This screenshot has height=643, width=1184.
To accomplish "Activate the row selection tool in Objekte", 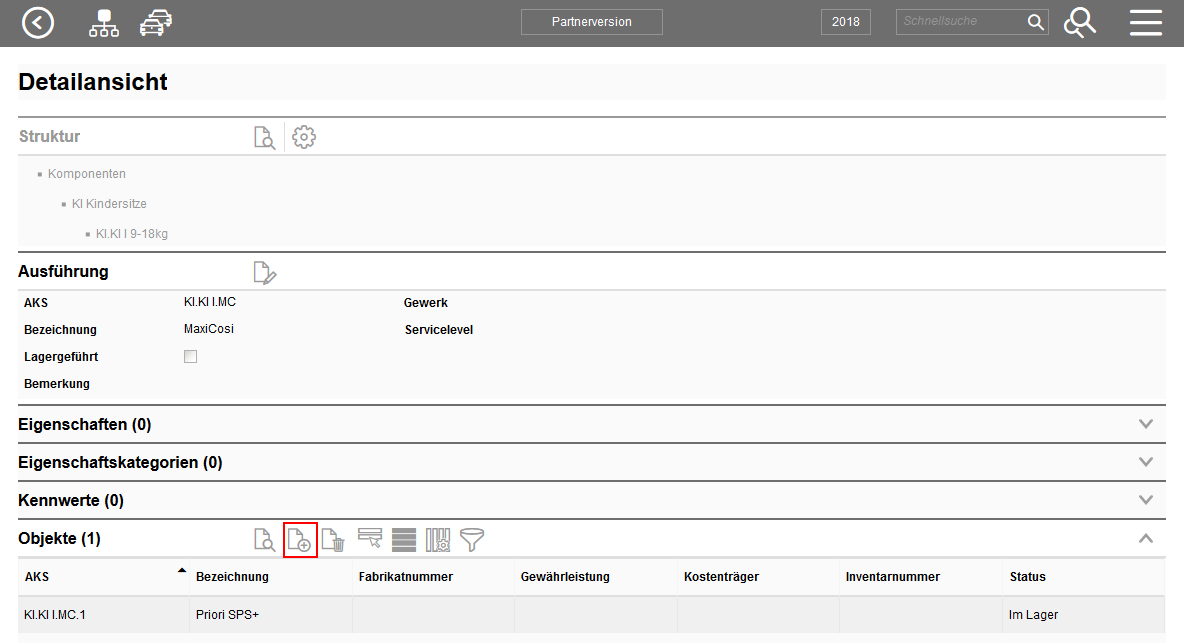I will coord(371,540).
